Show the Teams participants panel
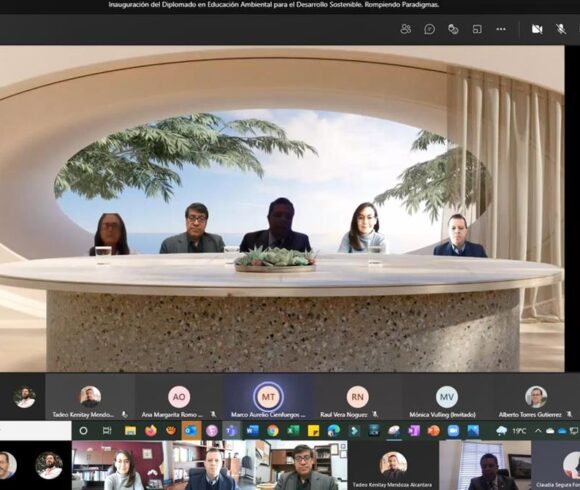The width and height of the screenshot is (580, 490). (405, 29)
